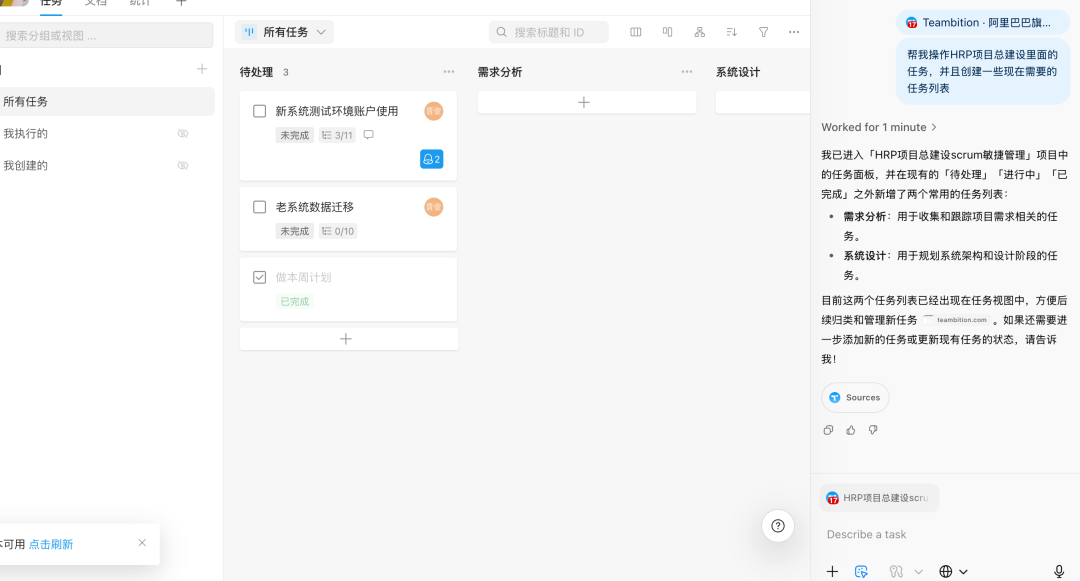Open the 待处理 column ellipsis menu

(449, 72)
